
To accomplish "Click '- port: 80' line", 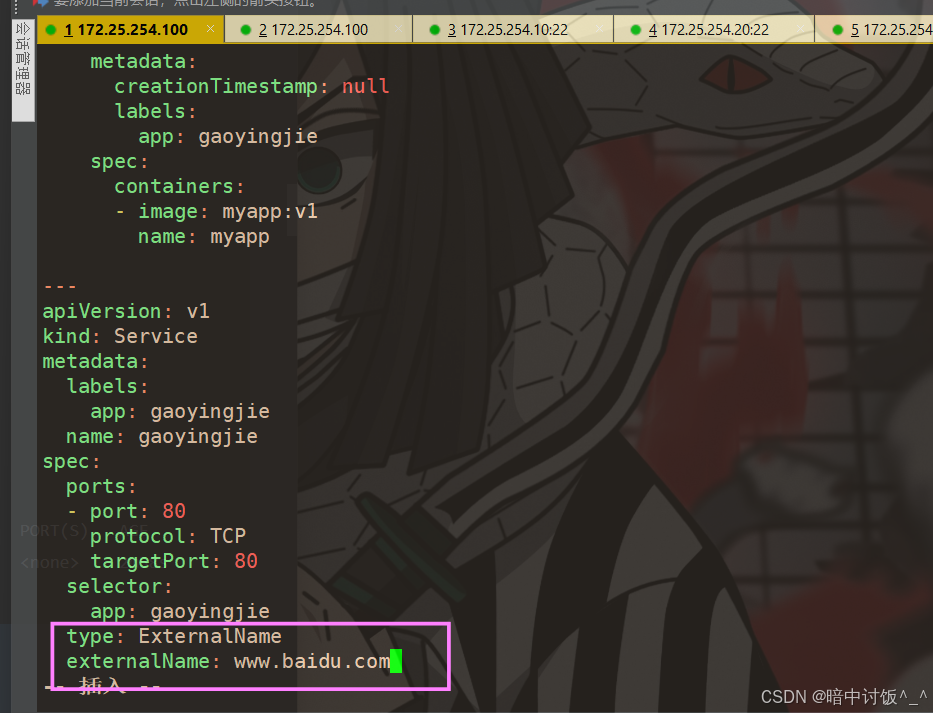I will point(126,511).
